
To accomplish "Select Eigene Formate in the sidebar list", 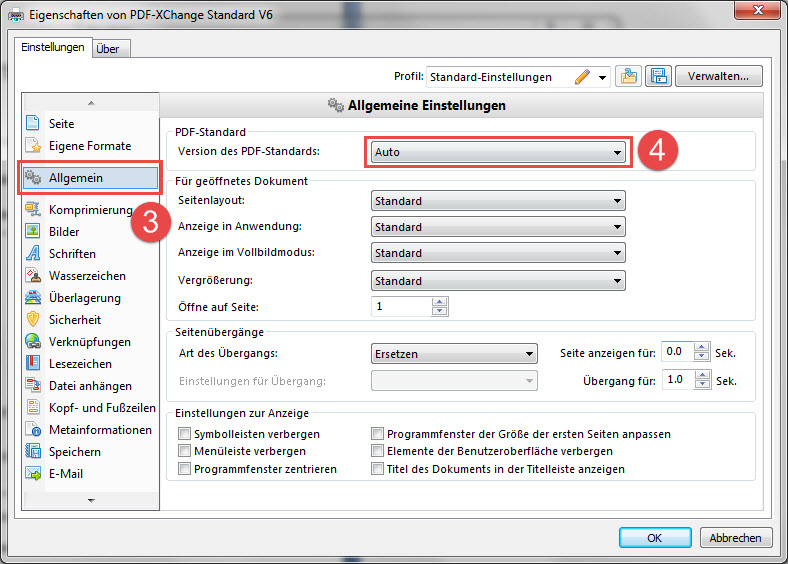I will (x=90, y=145).
